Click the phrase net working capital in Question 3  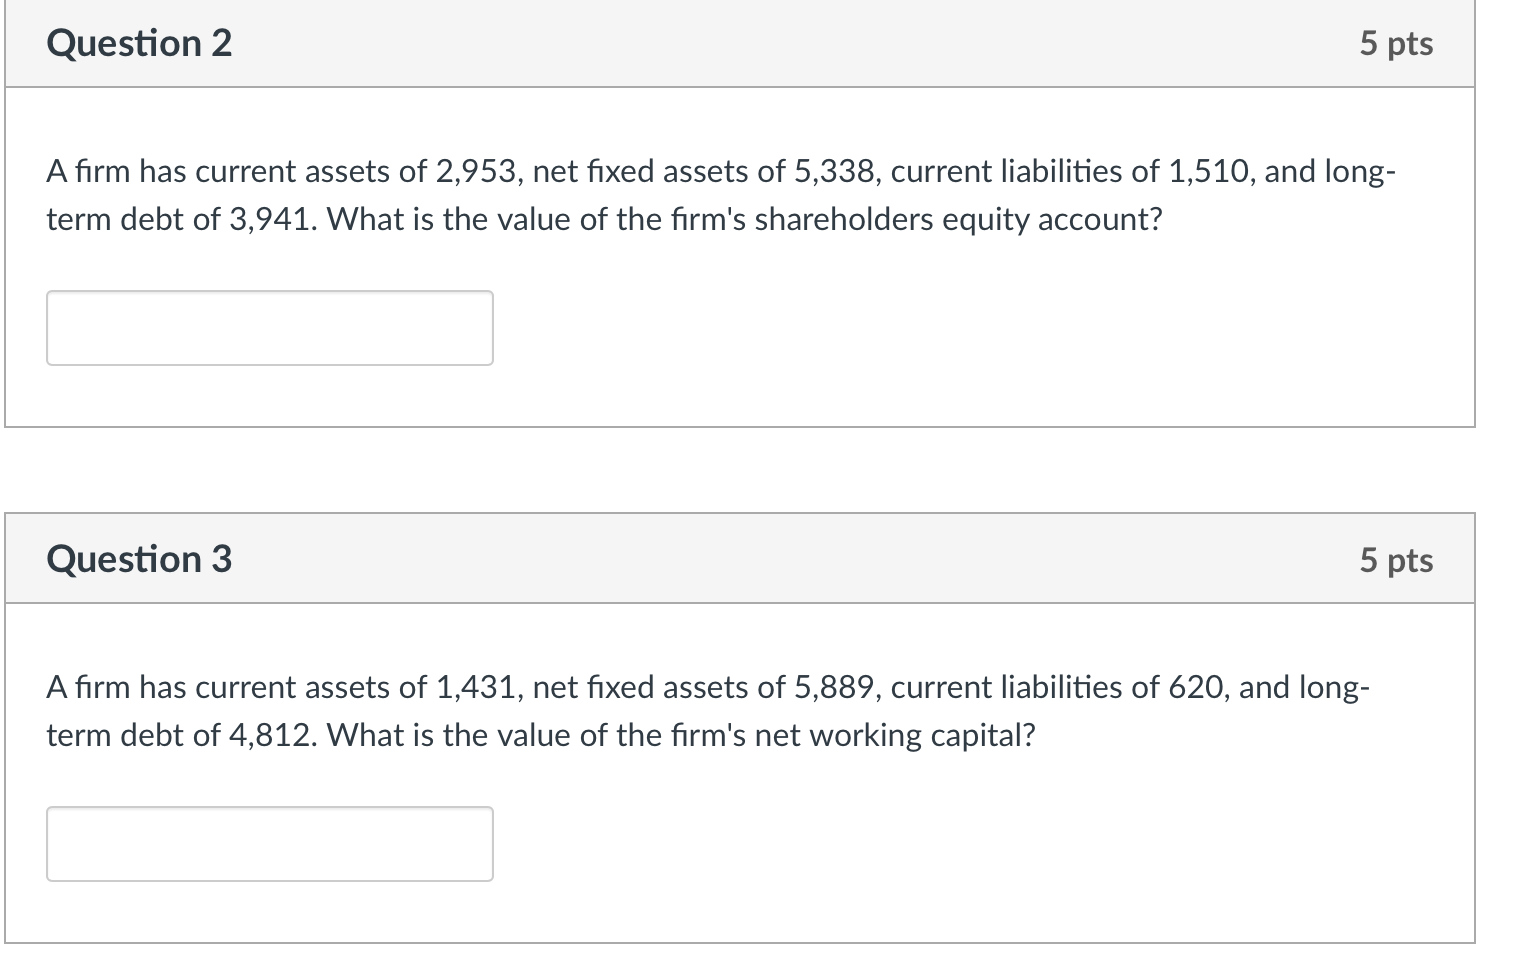[x=889, y=735]
